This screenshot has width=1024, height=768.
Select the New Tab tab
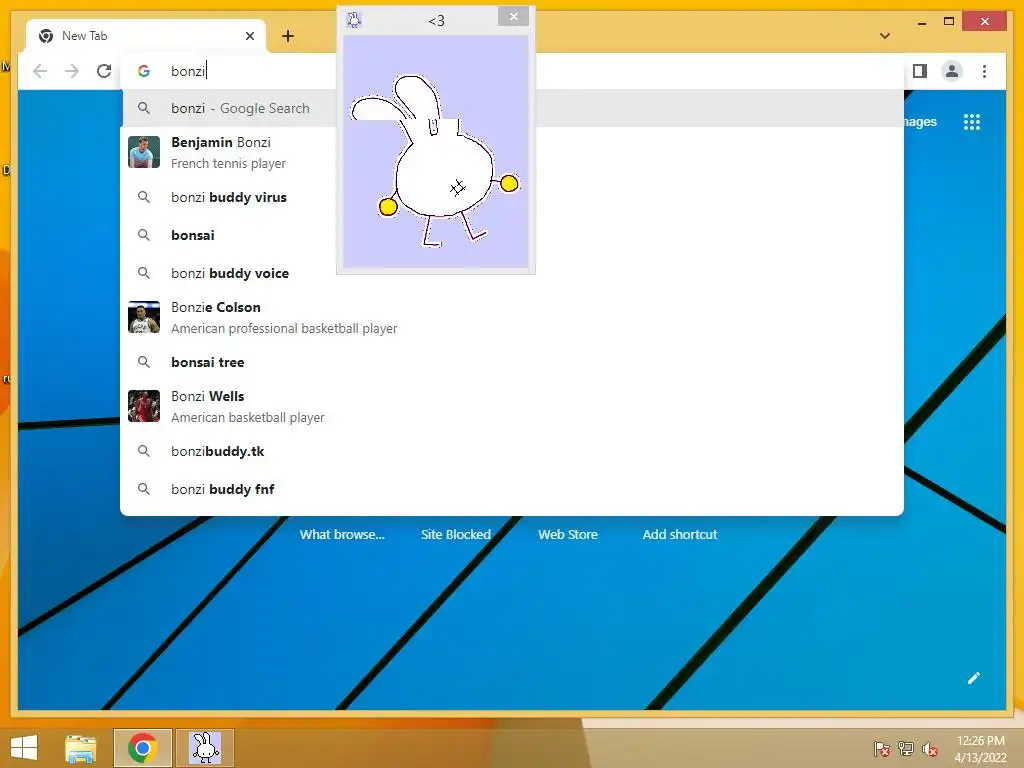coord(146,36)
